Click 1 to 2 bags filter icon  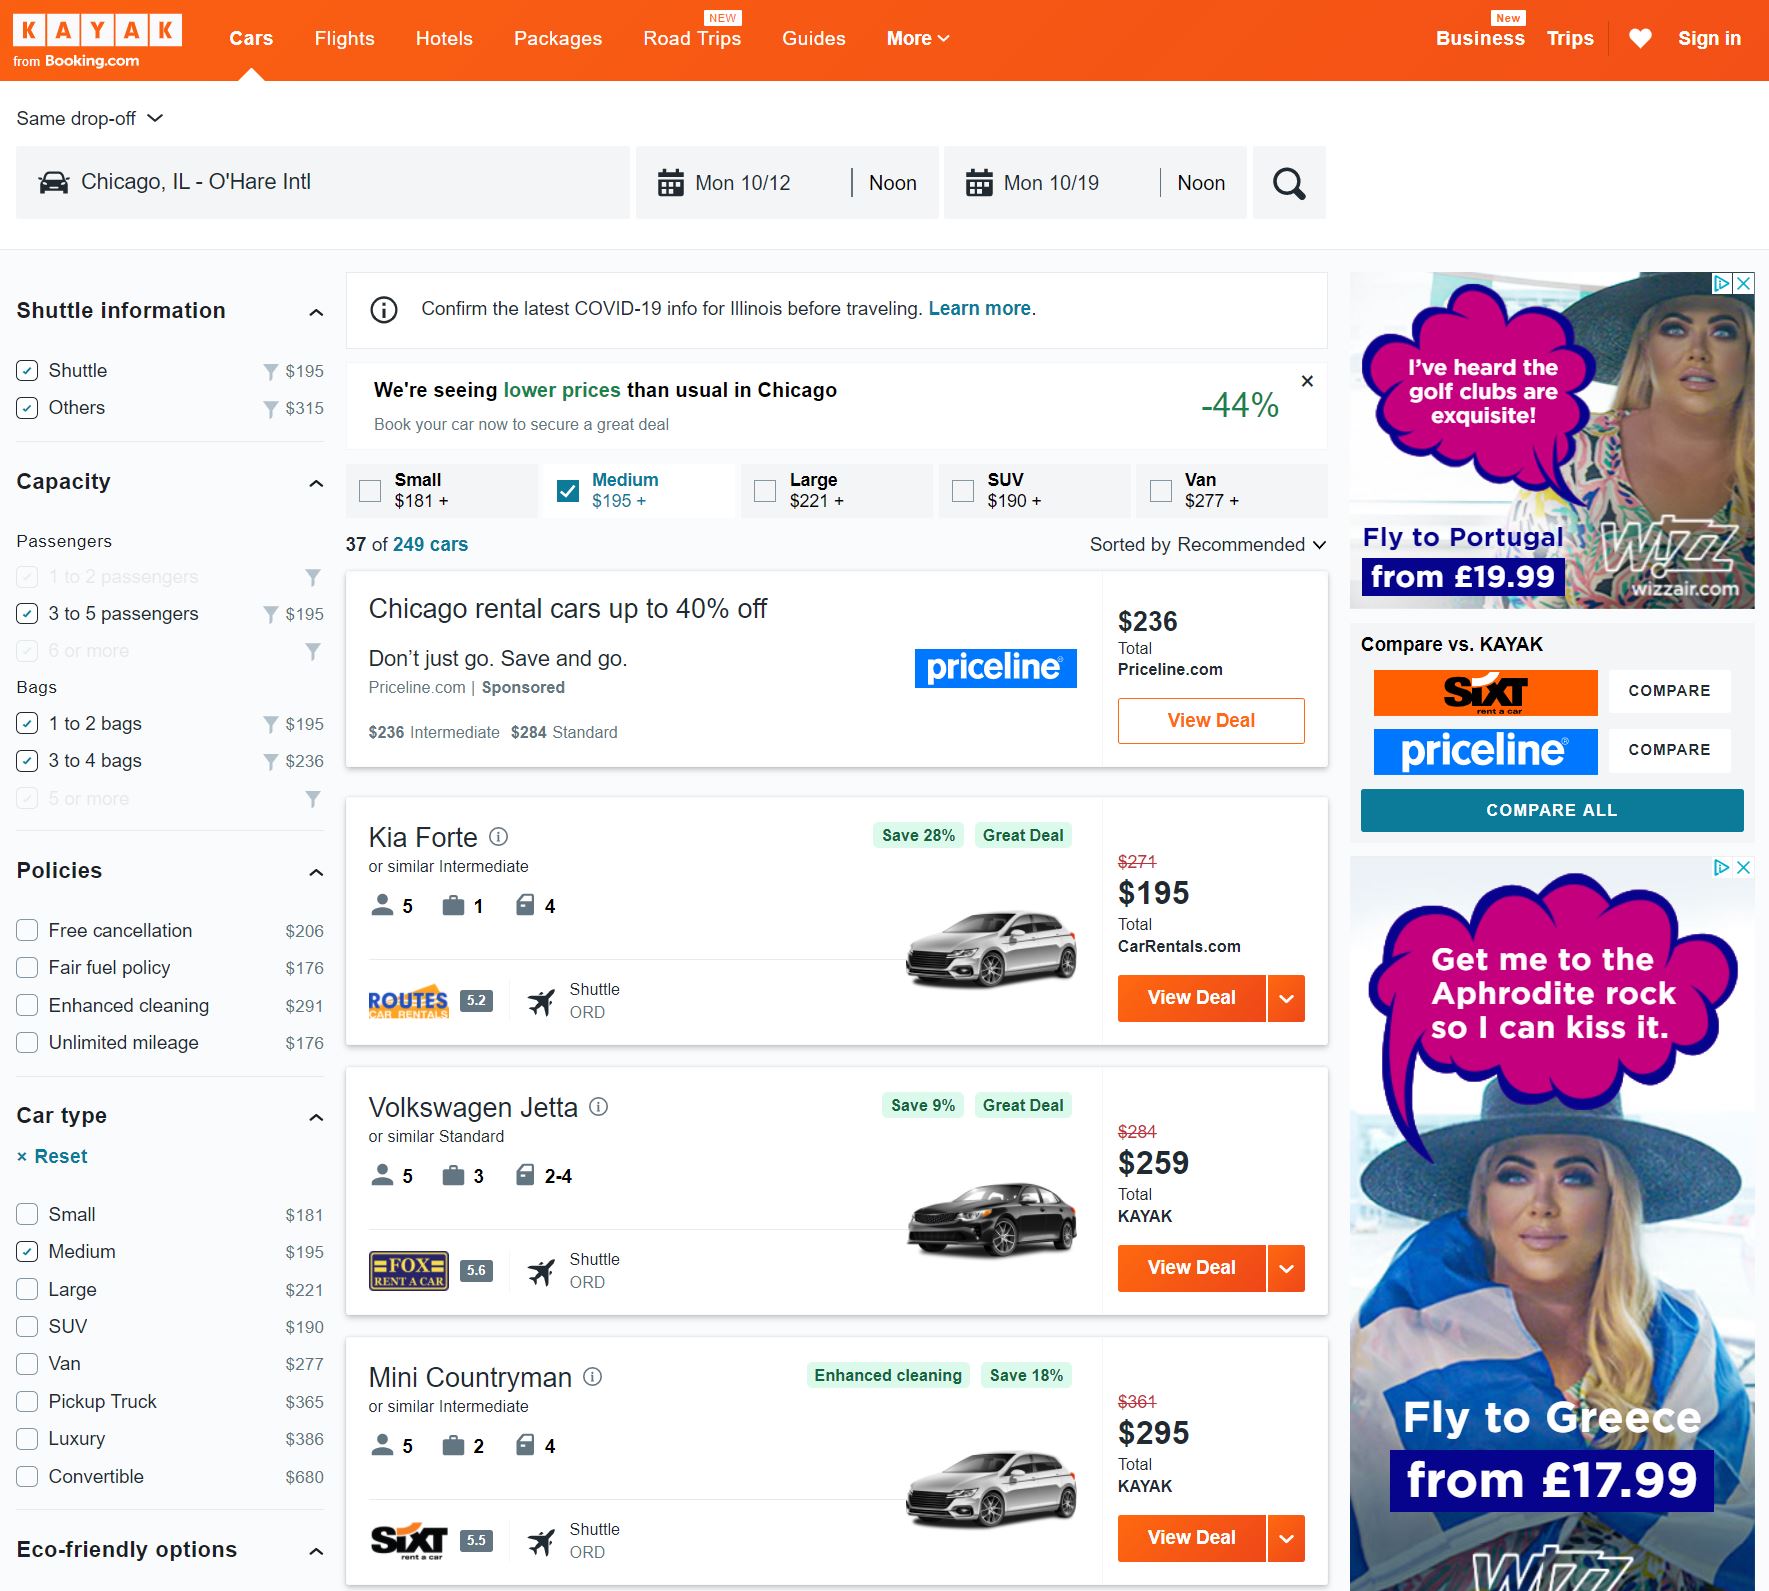(270, 724)
